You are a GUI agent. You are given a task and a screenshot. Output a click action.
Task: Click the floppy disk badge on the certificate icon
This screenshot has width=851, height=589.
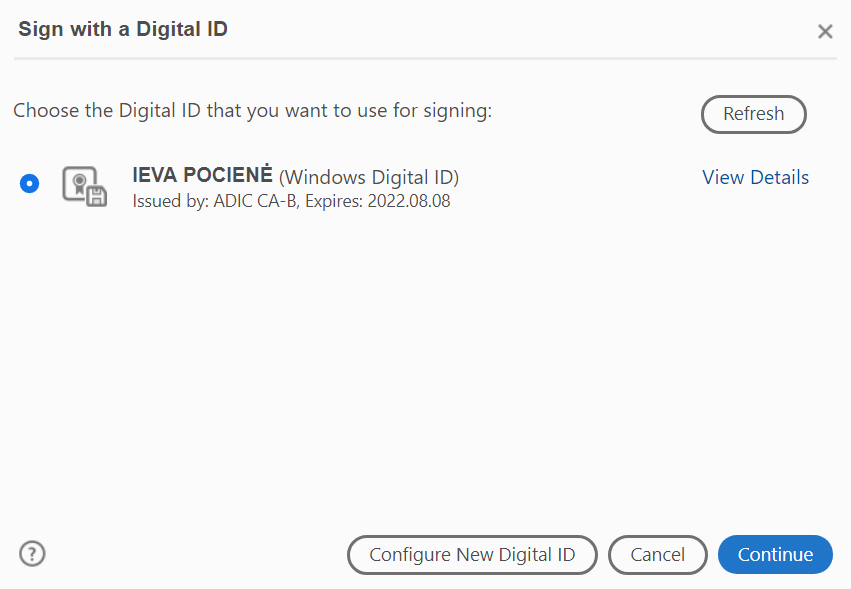97,197
